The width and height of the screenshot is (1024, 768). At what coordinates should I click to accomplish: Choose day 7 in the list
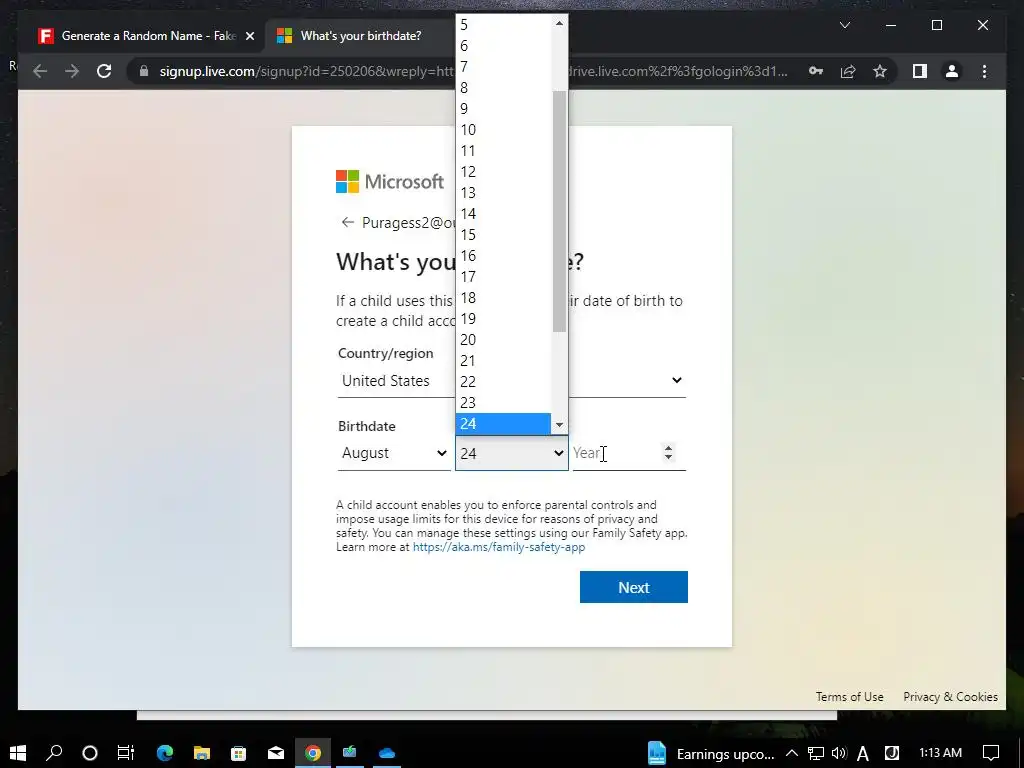tap(503, 67)
